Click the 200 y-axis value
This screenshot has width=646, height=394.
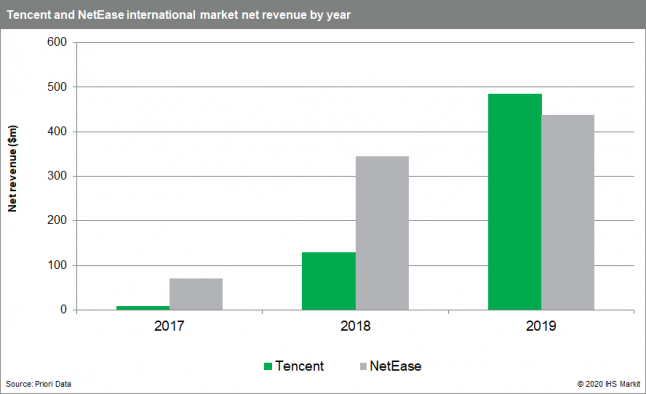pyautogui.click(x=57, y=220)
